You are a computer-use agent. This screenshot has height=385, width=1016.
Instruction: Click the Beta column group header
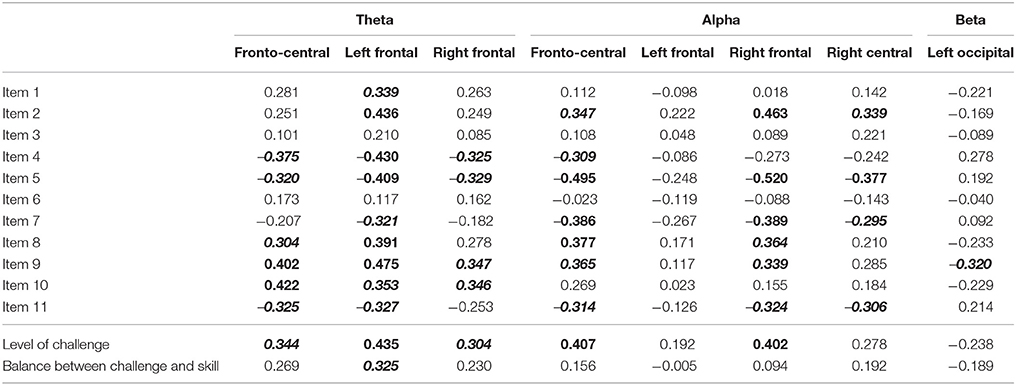click(974, 20)
